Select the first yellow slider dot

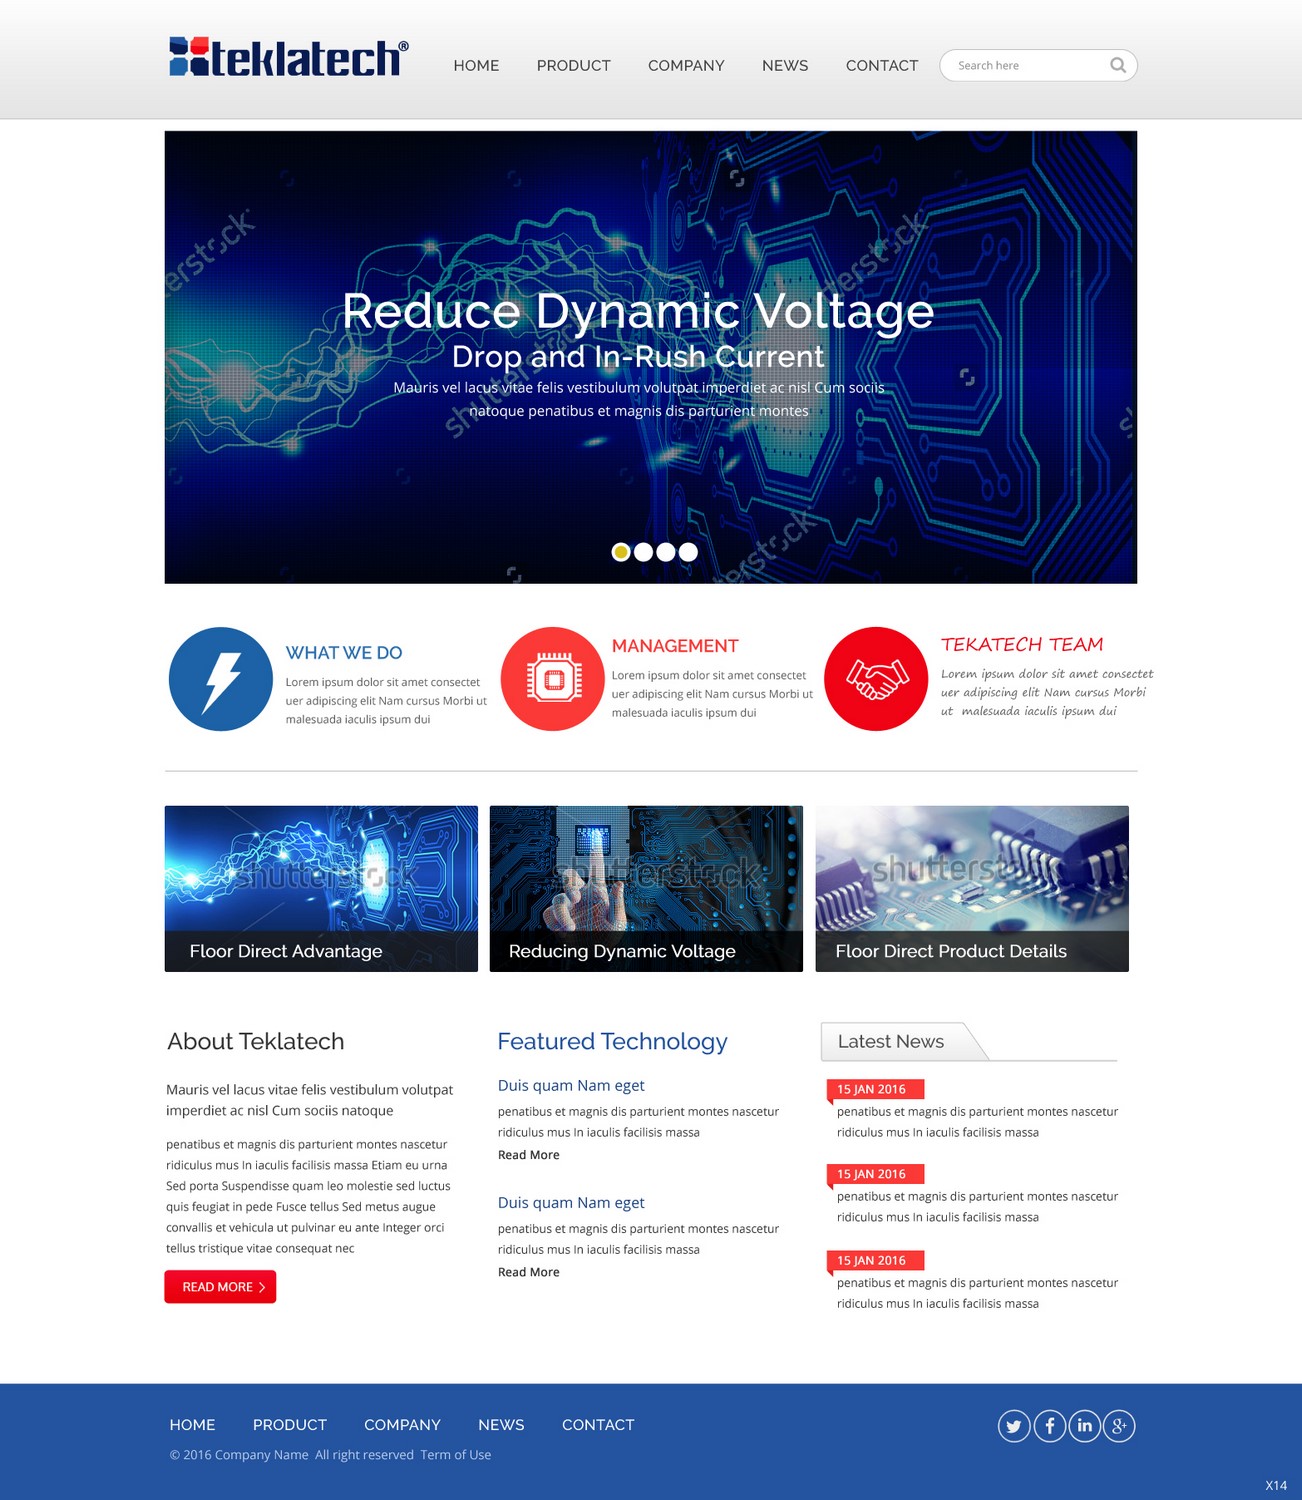[x=621, y=552]
